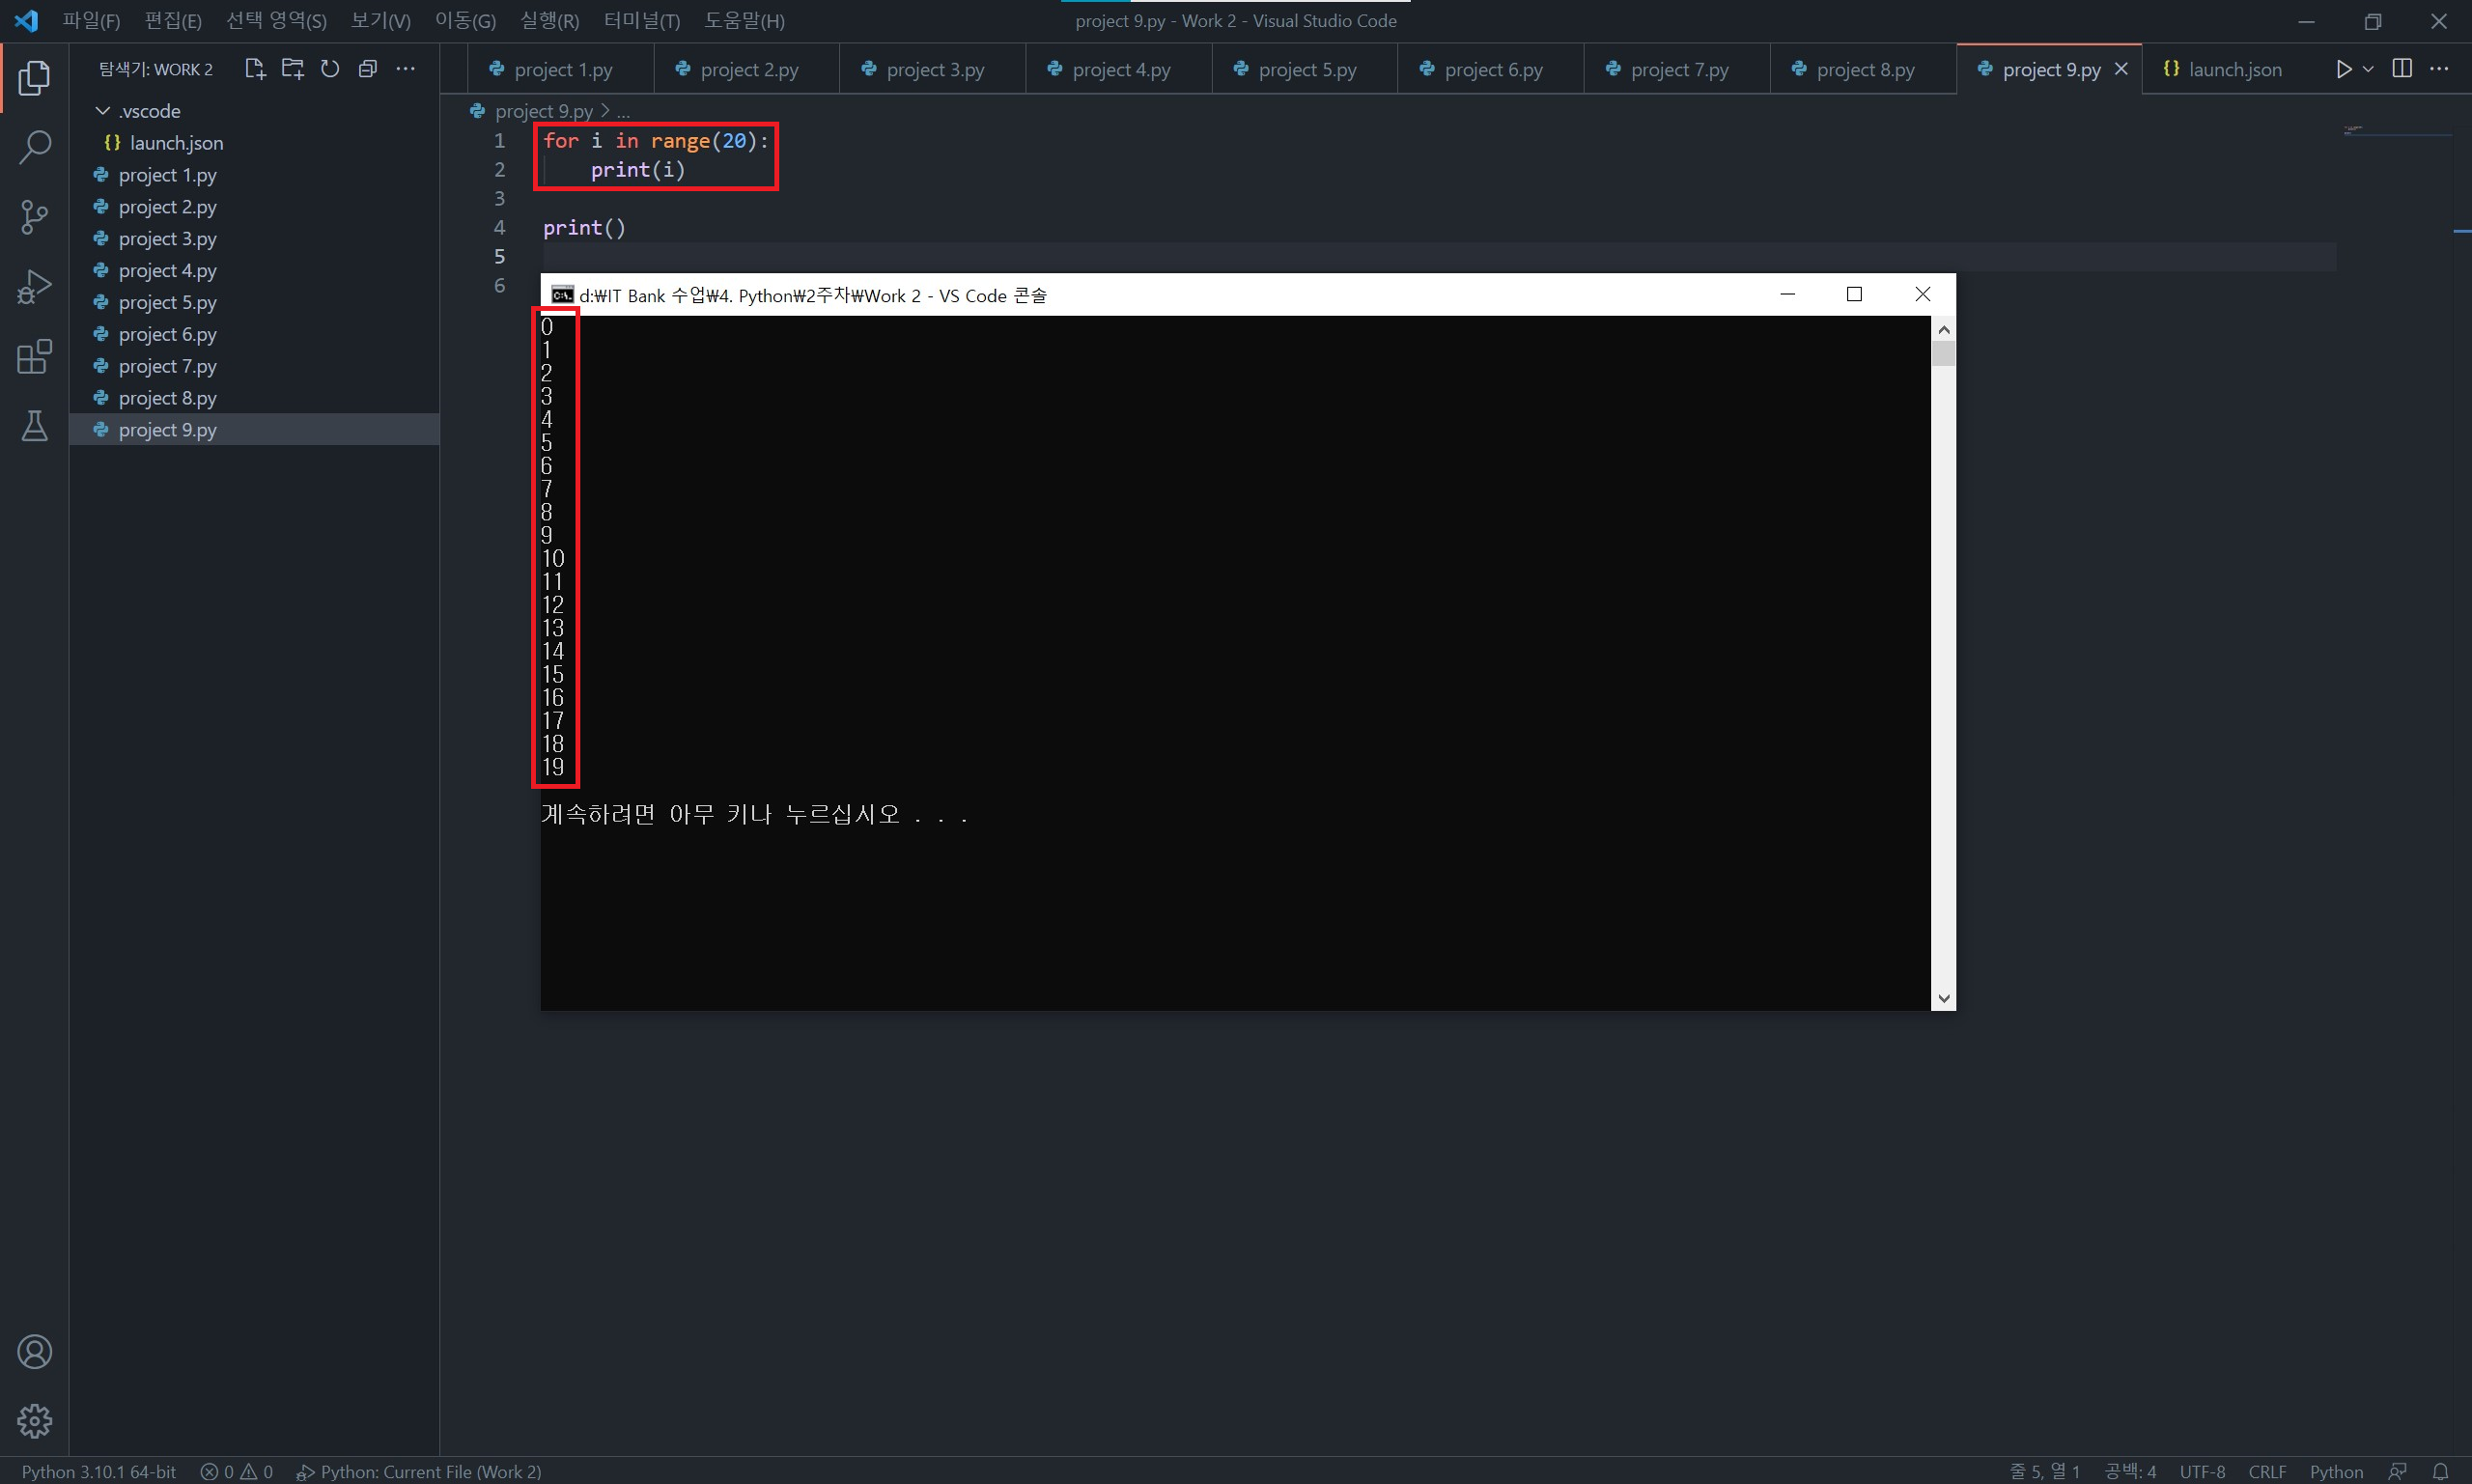Open run options dropdown arrow
Viewport: 2472px width, 1484px height.
[2368, 69]
